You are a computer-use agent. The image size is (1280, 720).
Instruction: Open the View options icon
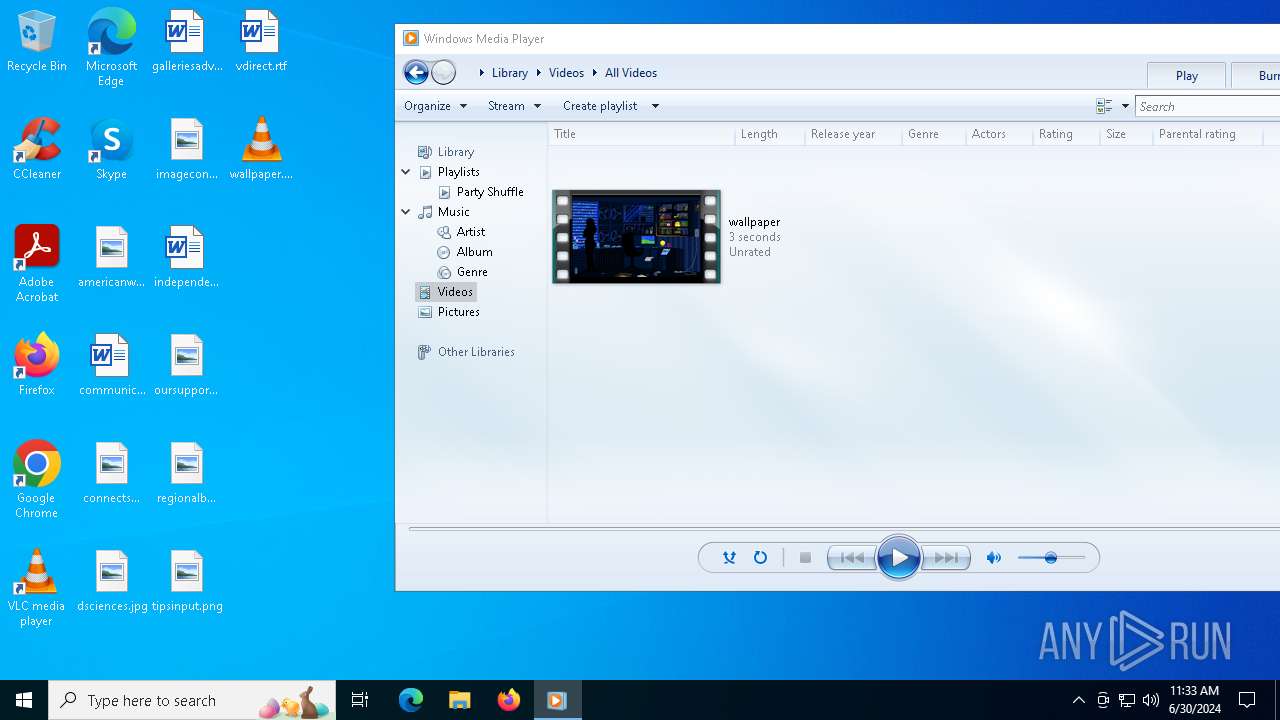click(x=1104, y=106)
